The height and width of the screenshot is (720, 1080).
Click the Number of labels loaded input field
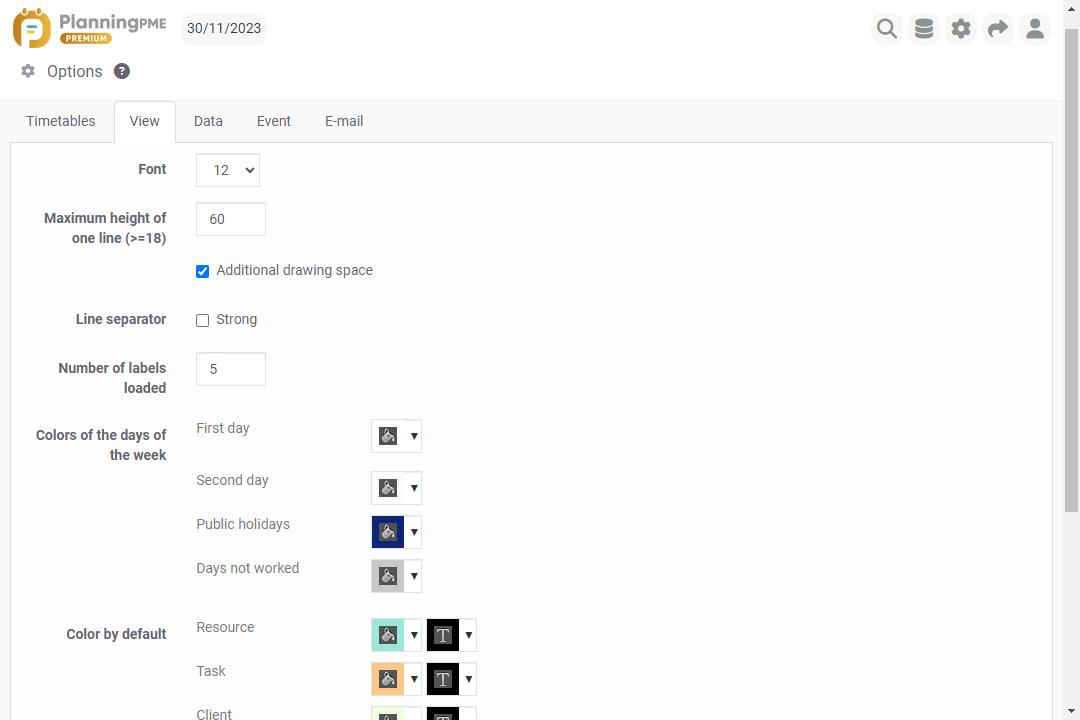click(230, 369)
